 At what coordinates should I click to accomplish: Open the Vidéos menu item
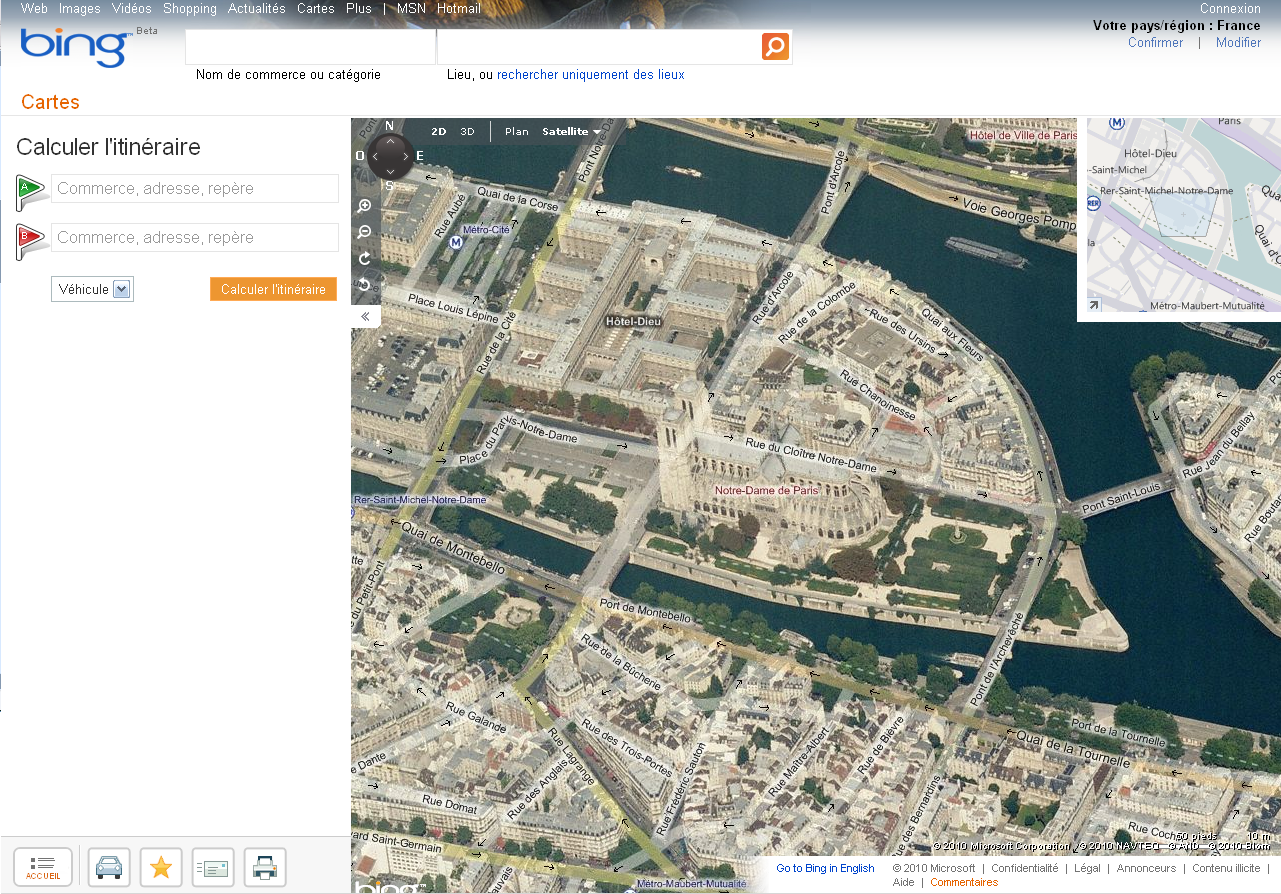(132, 8)
